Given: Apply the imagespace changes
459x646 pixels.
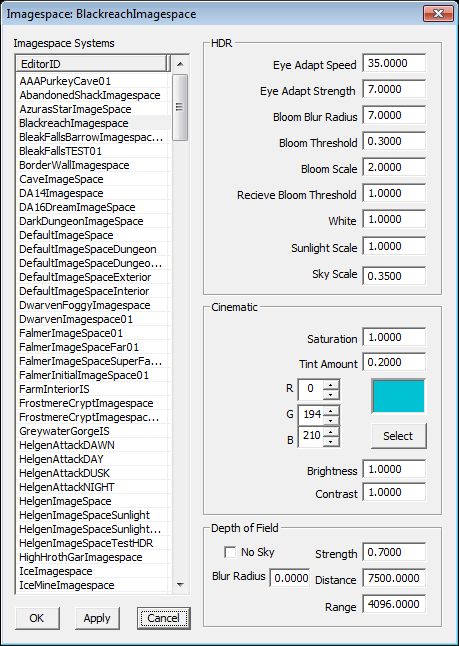Looking at the screenshot, I should tap(97, 618).
